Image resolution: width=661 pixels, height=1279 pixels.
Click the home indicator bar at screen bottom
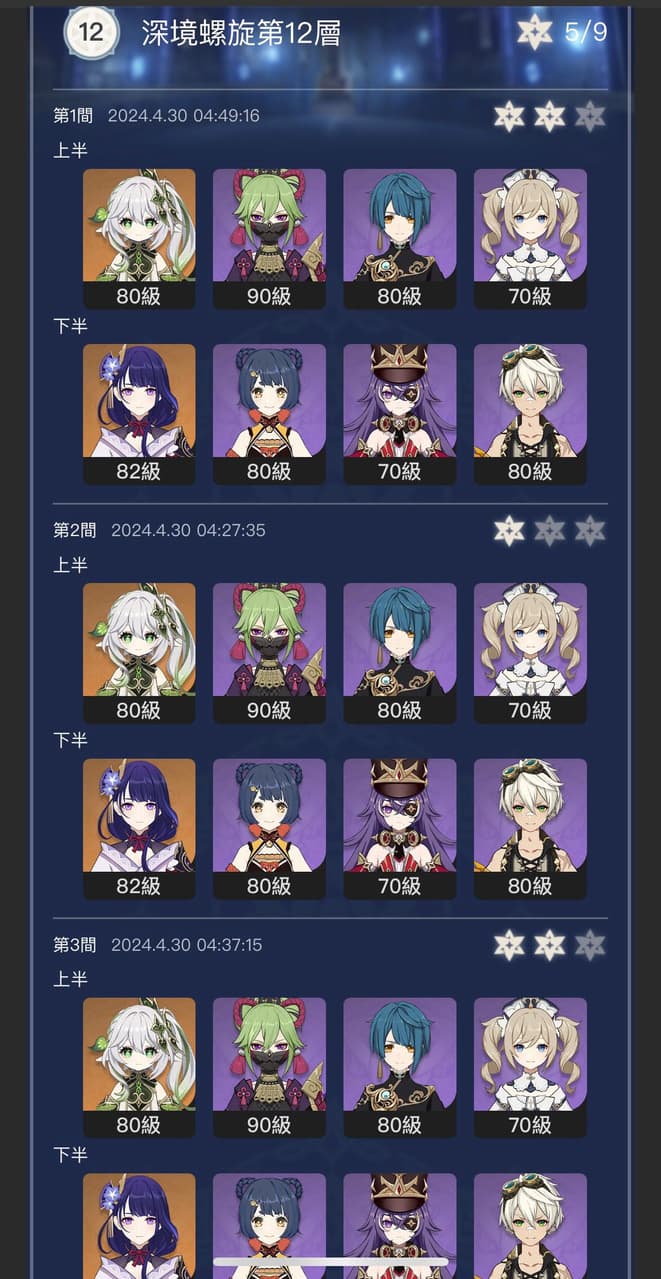[x=331, y=1263]
